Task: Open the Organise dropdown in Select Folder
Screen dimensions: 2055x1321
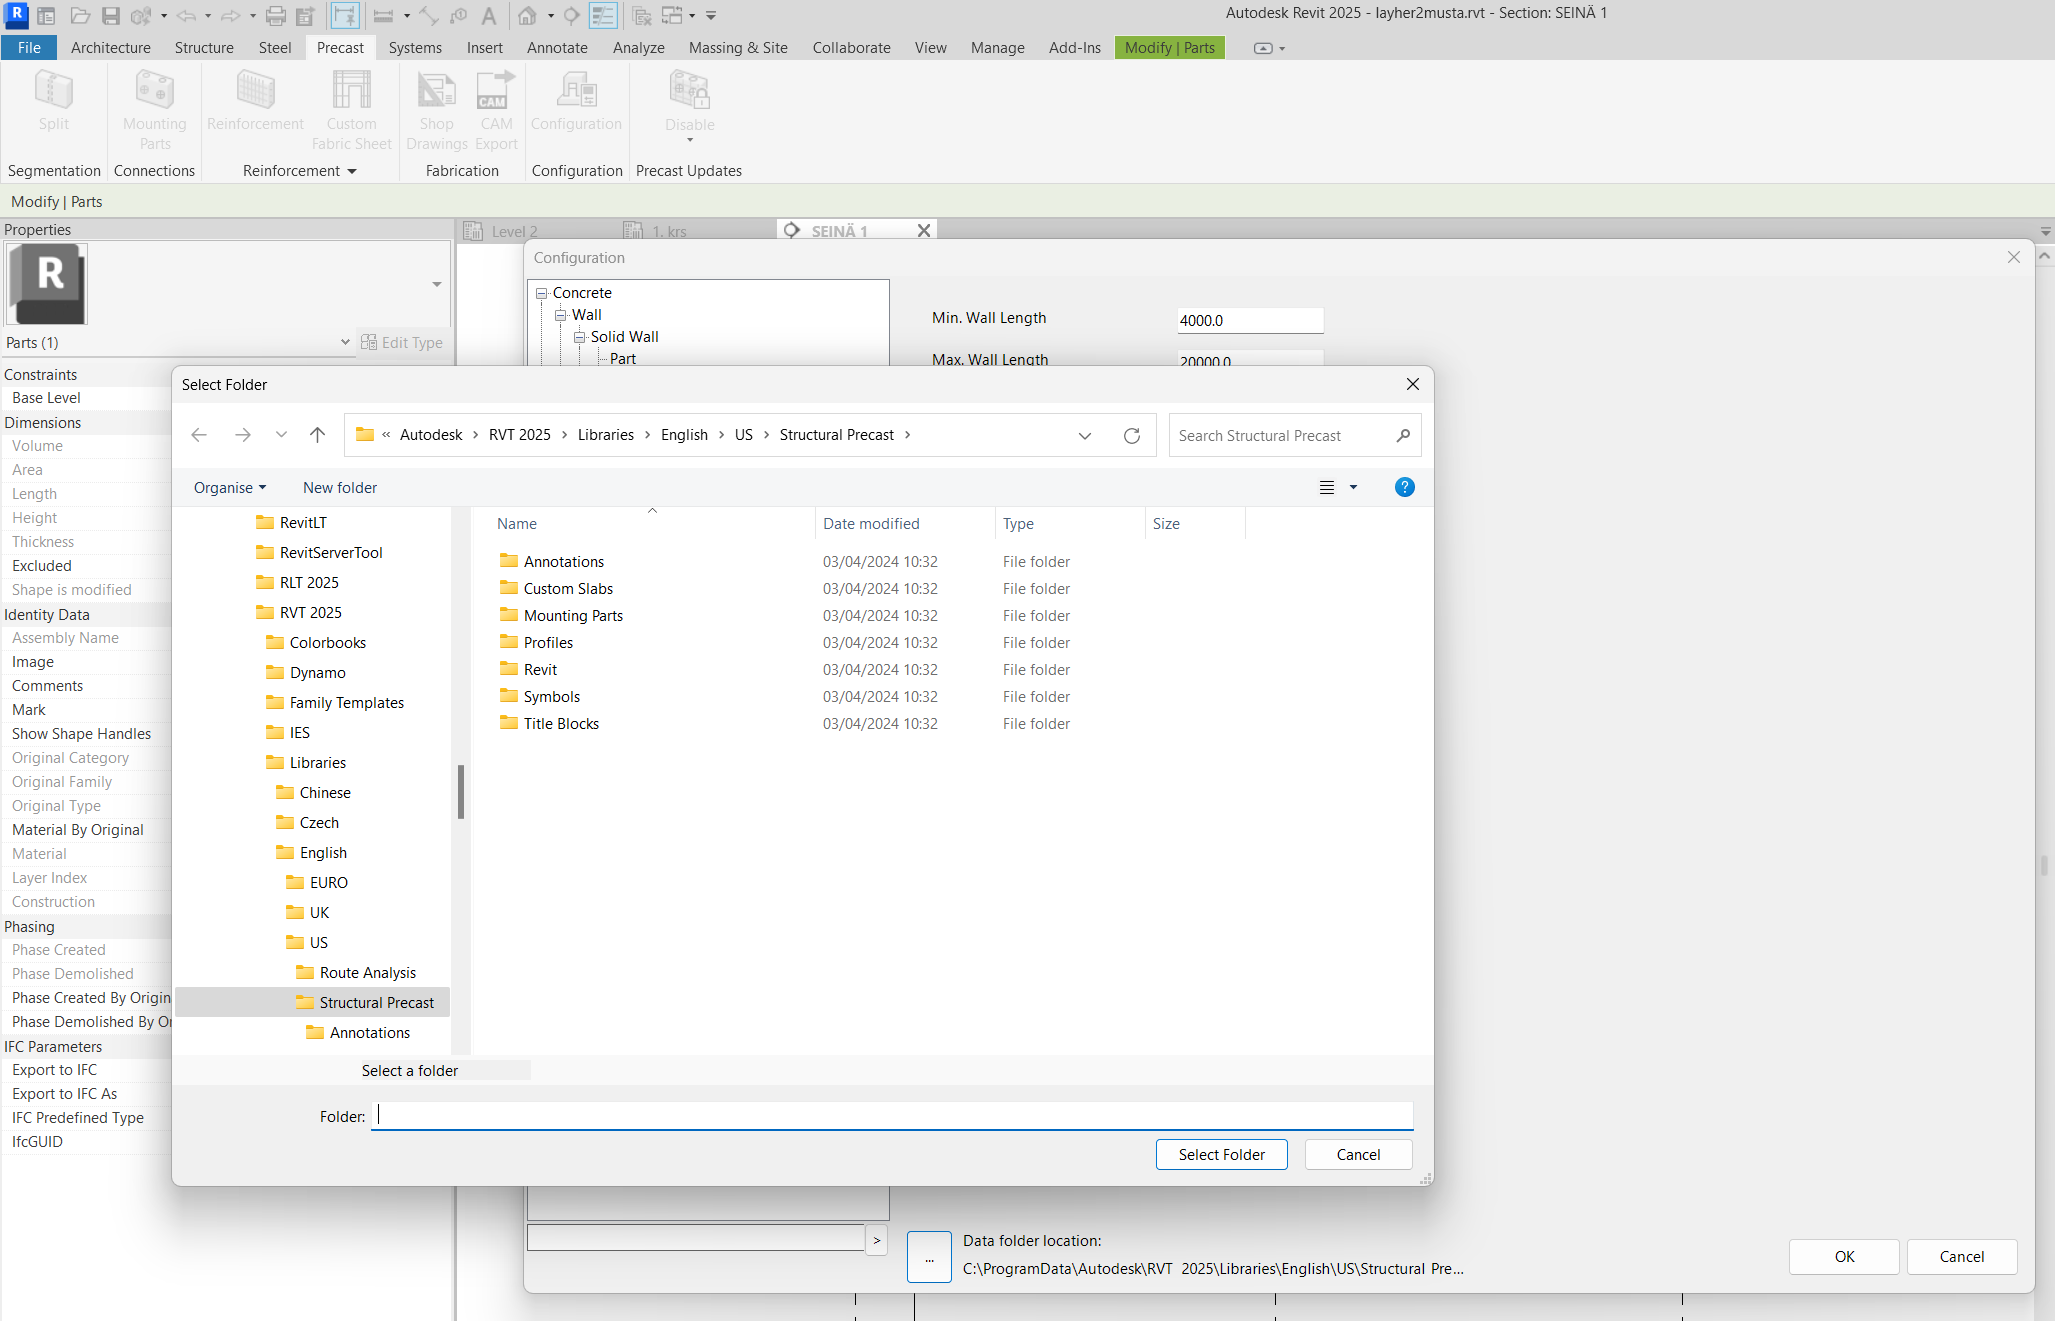Action: tap(230, 487)
